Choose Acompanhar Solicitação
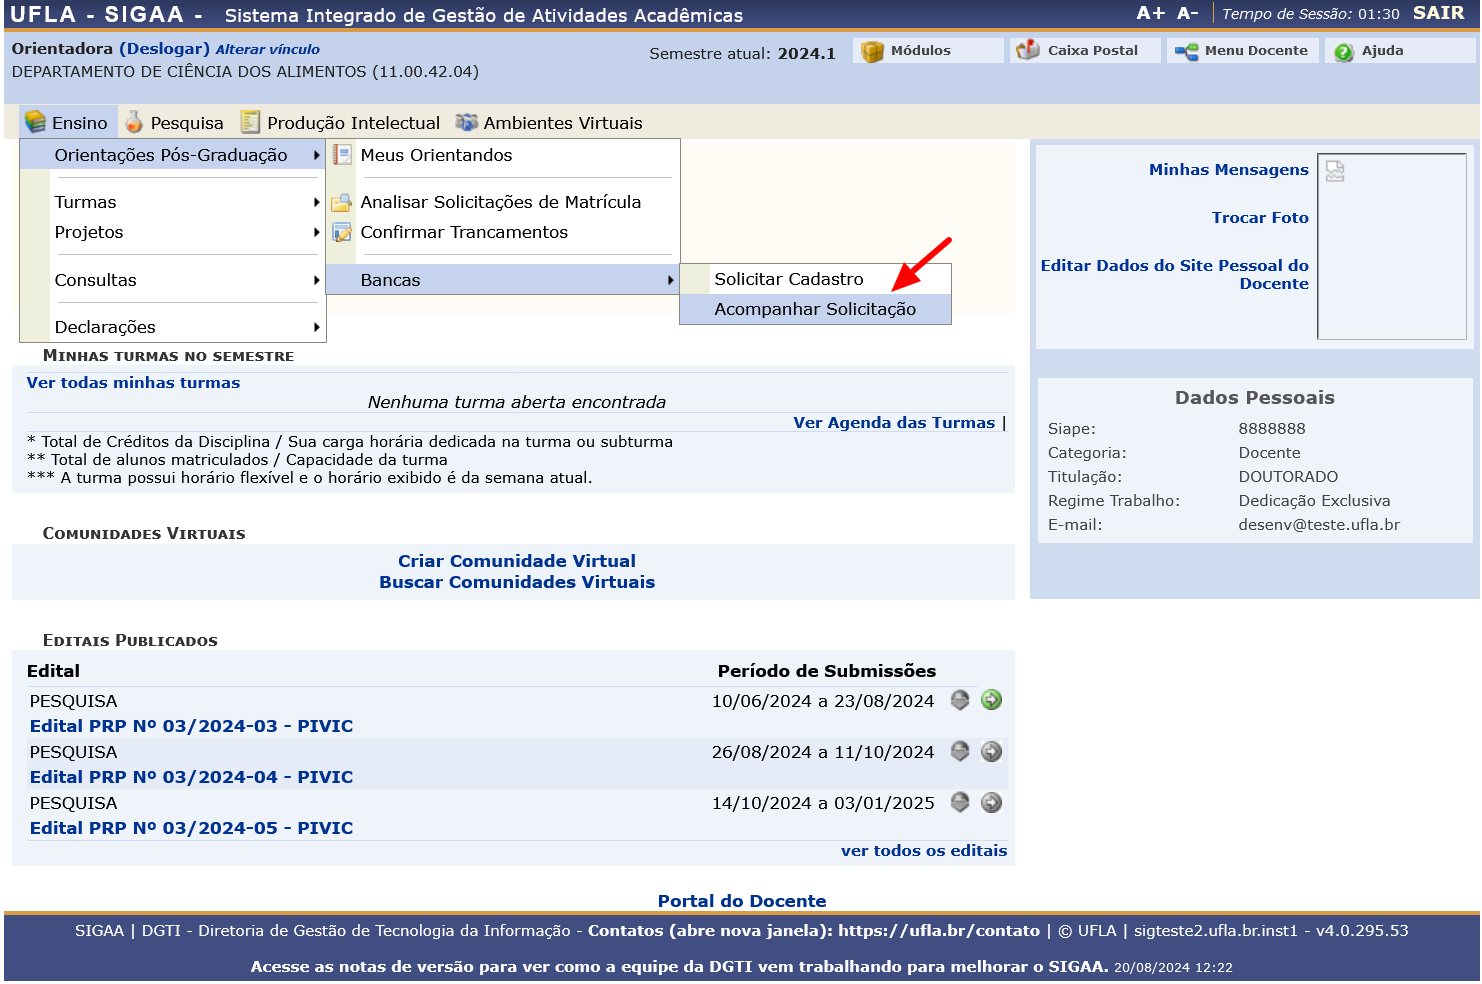The height and width of the screenshot is (984, 1482). pos(815,309)
